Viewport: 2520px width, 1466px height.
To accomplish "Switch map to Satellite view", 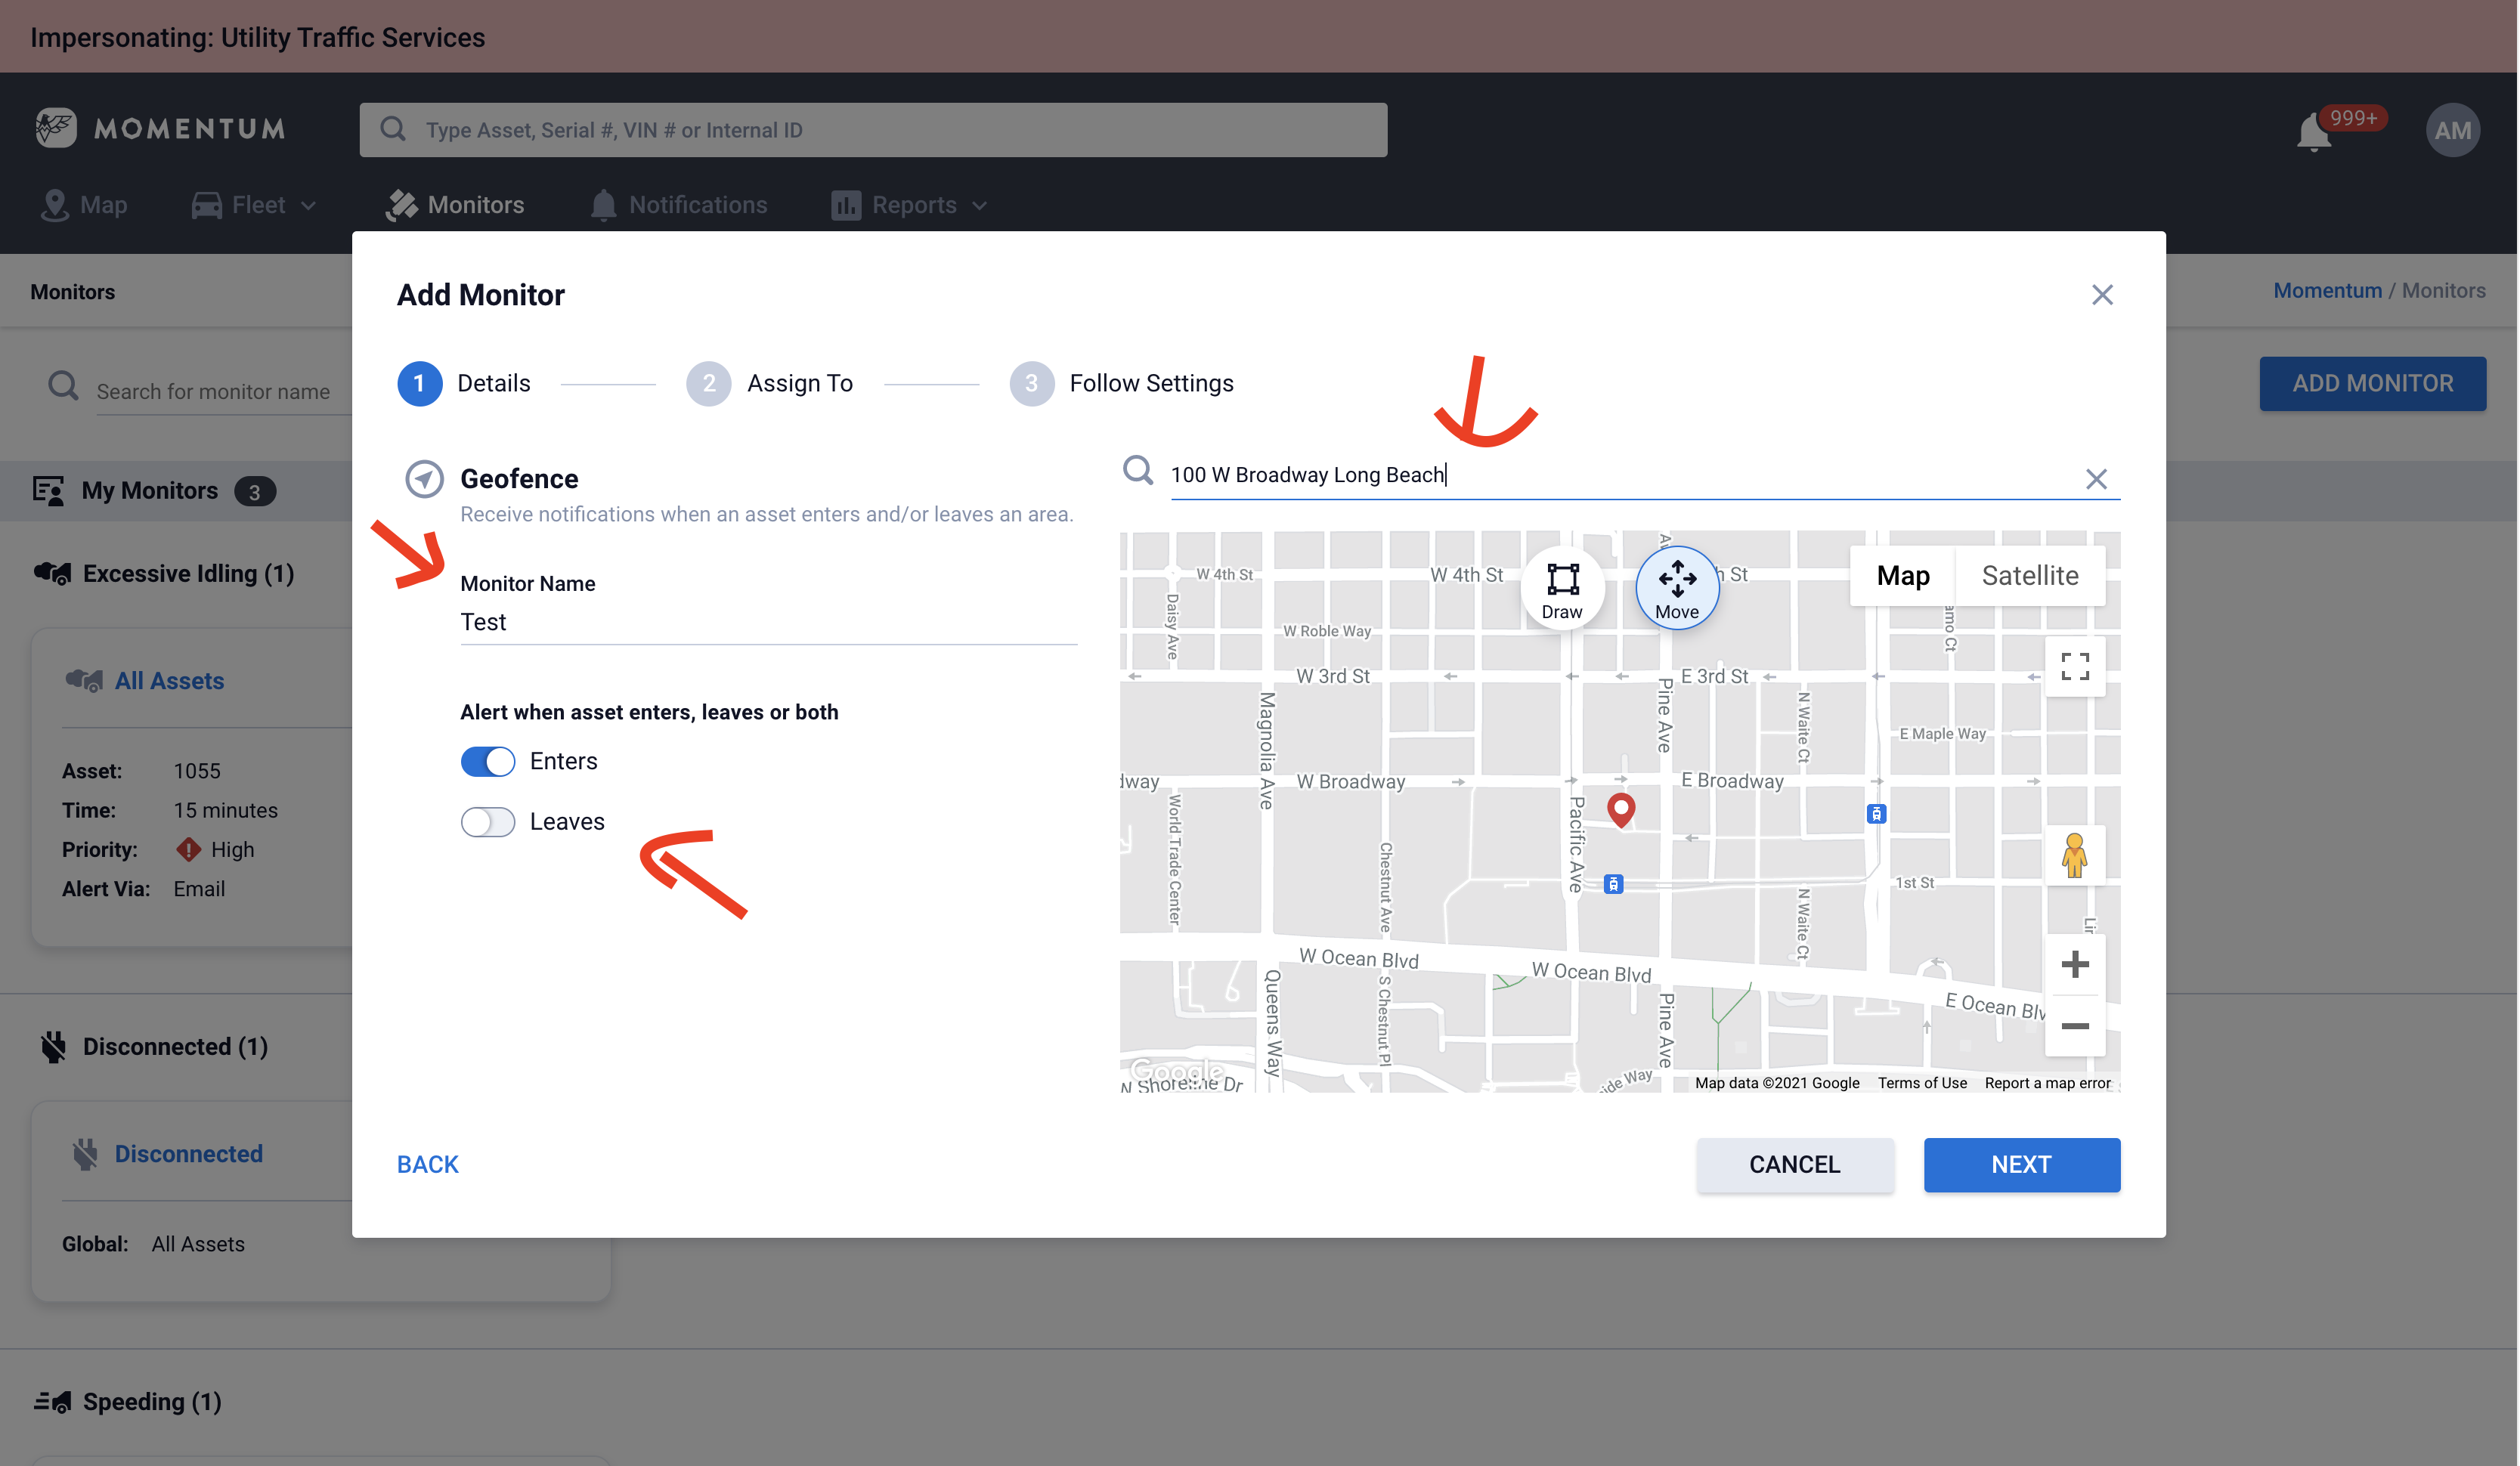I will click(x=2029, y=575).
